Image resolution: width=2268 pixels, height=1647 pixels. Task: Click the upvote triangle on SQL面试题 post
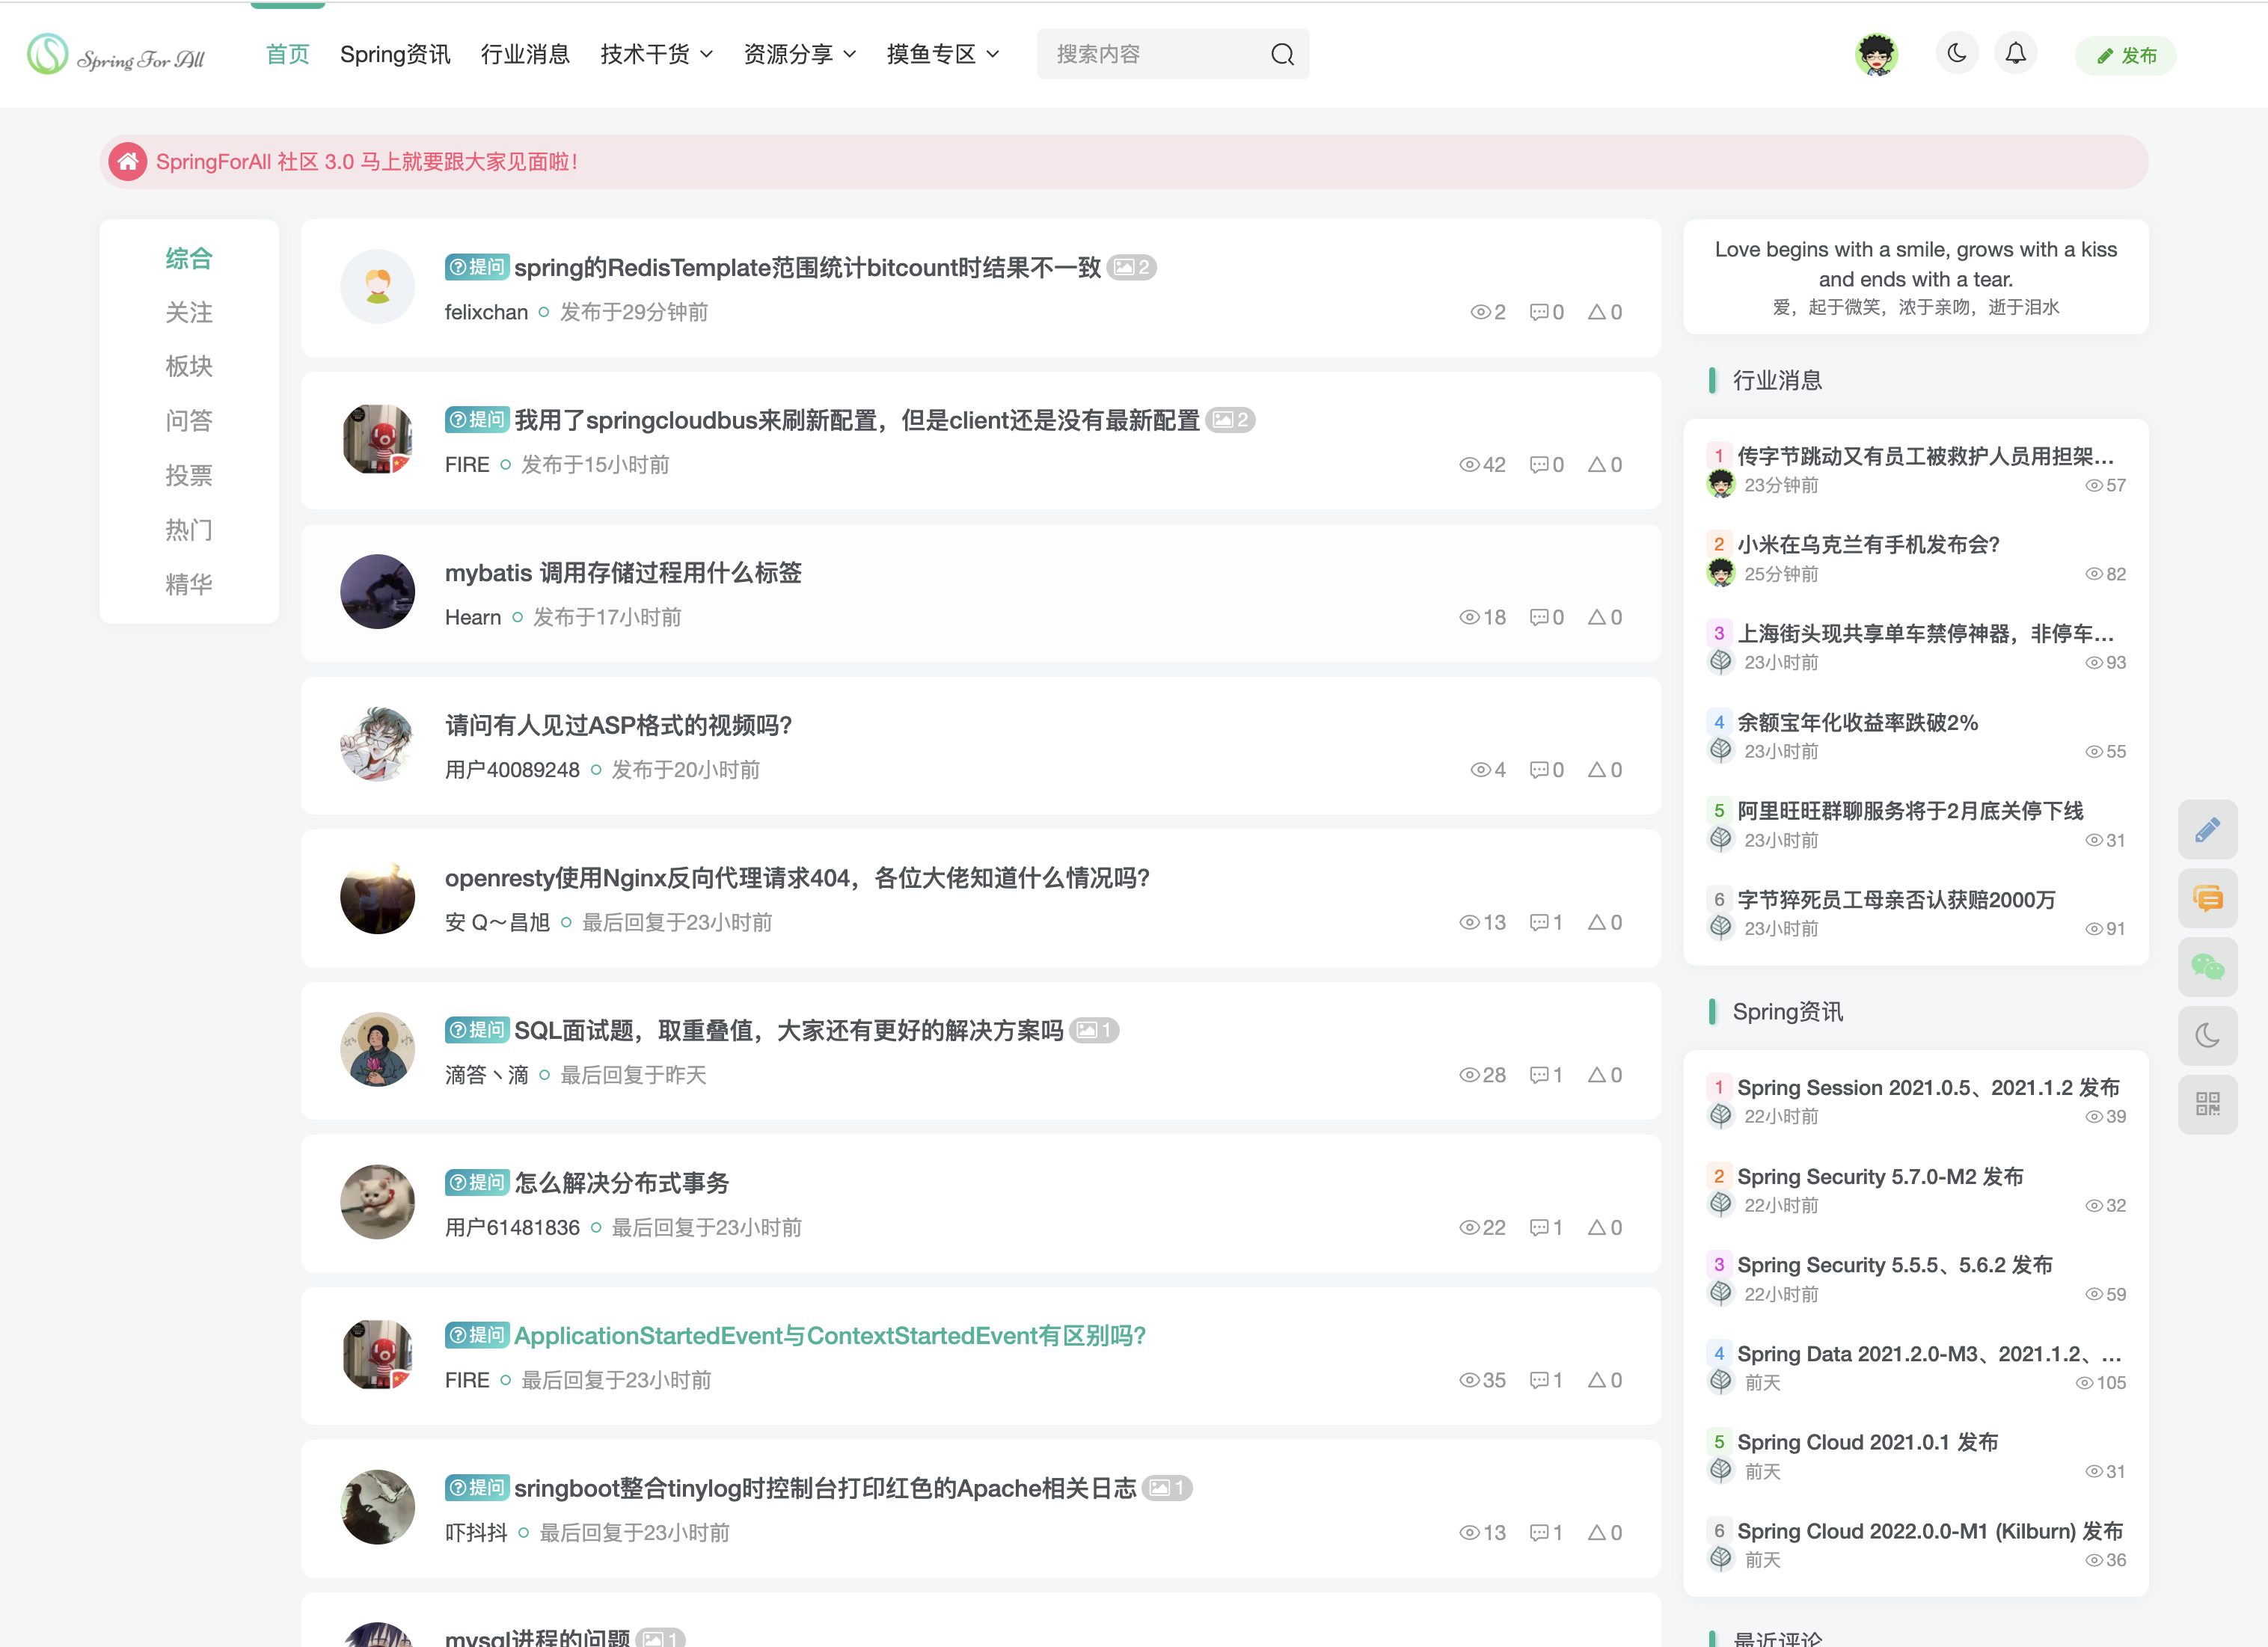[x=1597, y=1075]
